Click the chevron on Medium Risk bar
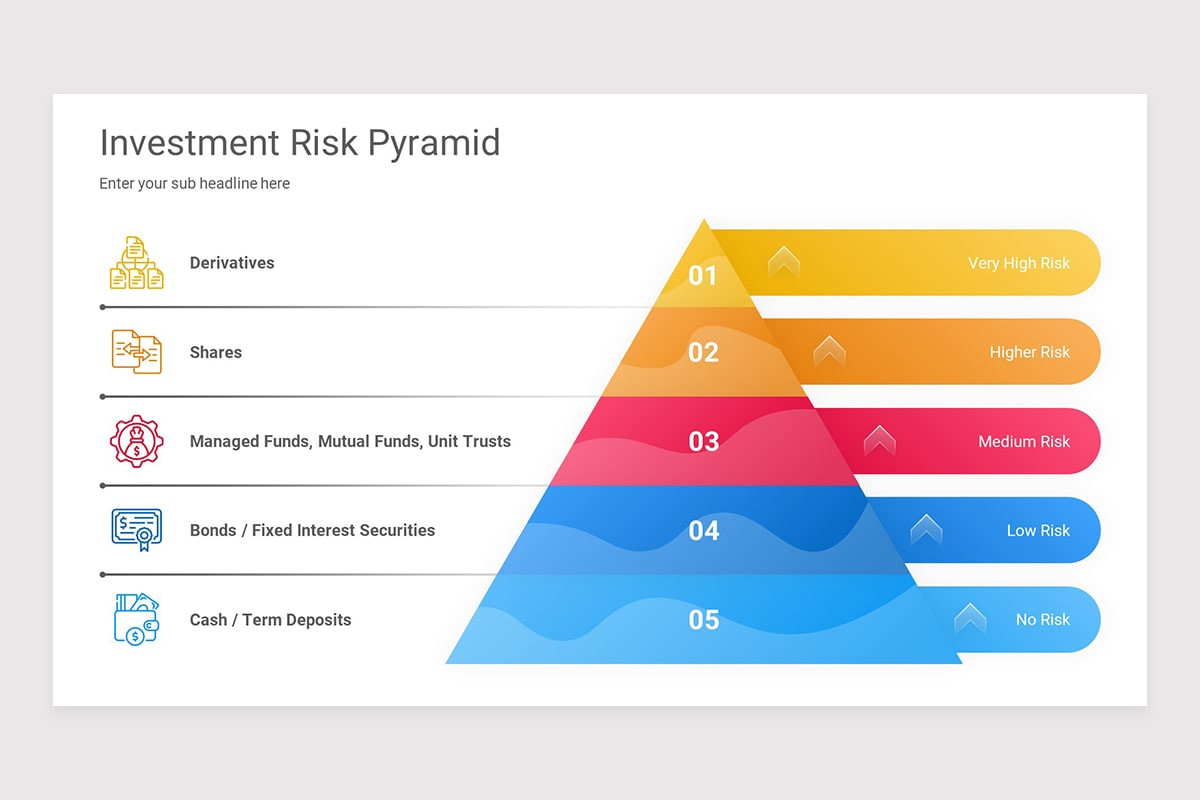Viewport: 1200px width, 800px height. (x=879, y=440)
